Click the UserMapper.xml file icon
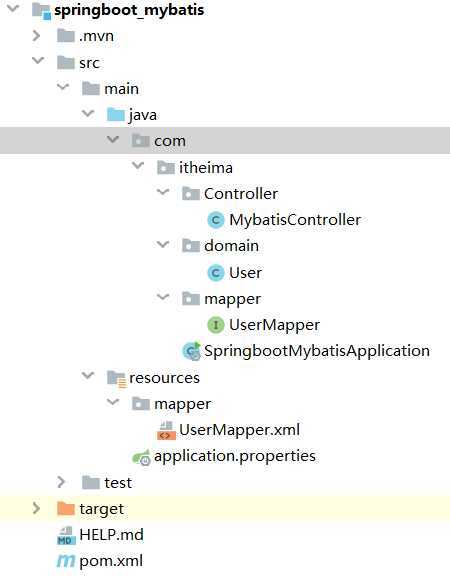The height and width of the screenshot is (577, 450). (166, 431)
